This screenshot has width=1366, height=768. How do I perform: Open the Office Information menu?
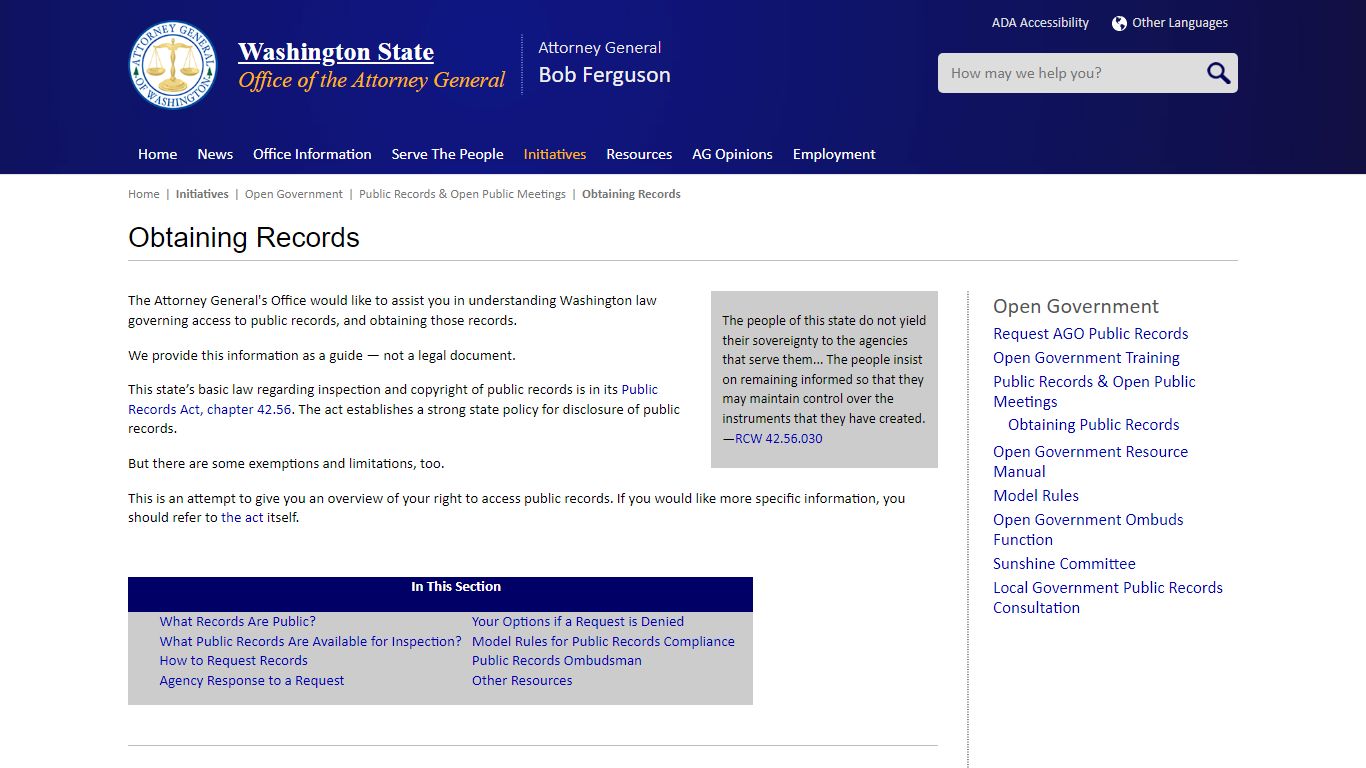[312, 154]
